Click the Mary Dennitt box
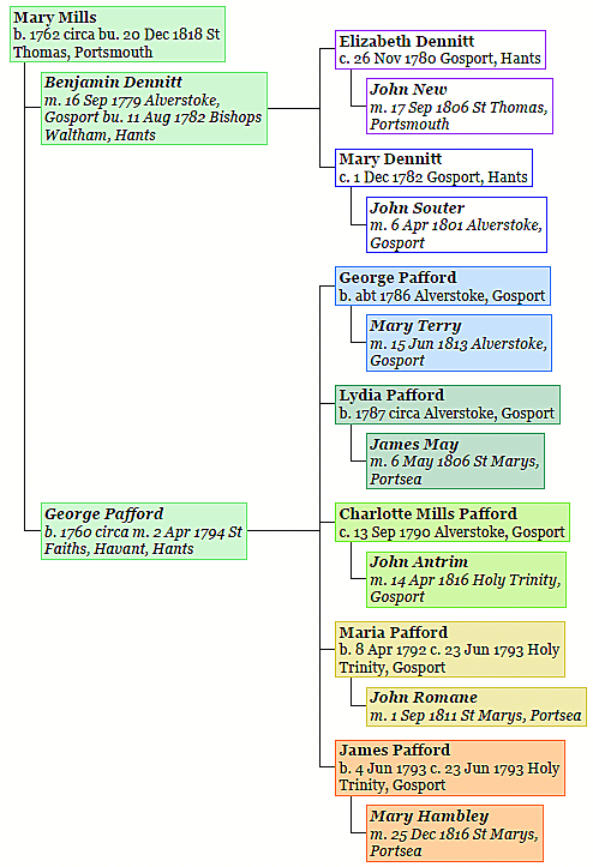This screenshot has height=867, width=593. pyautogui.click(x=434, y=168)
